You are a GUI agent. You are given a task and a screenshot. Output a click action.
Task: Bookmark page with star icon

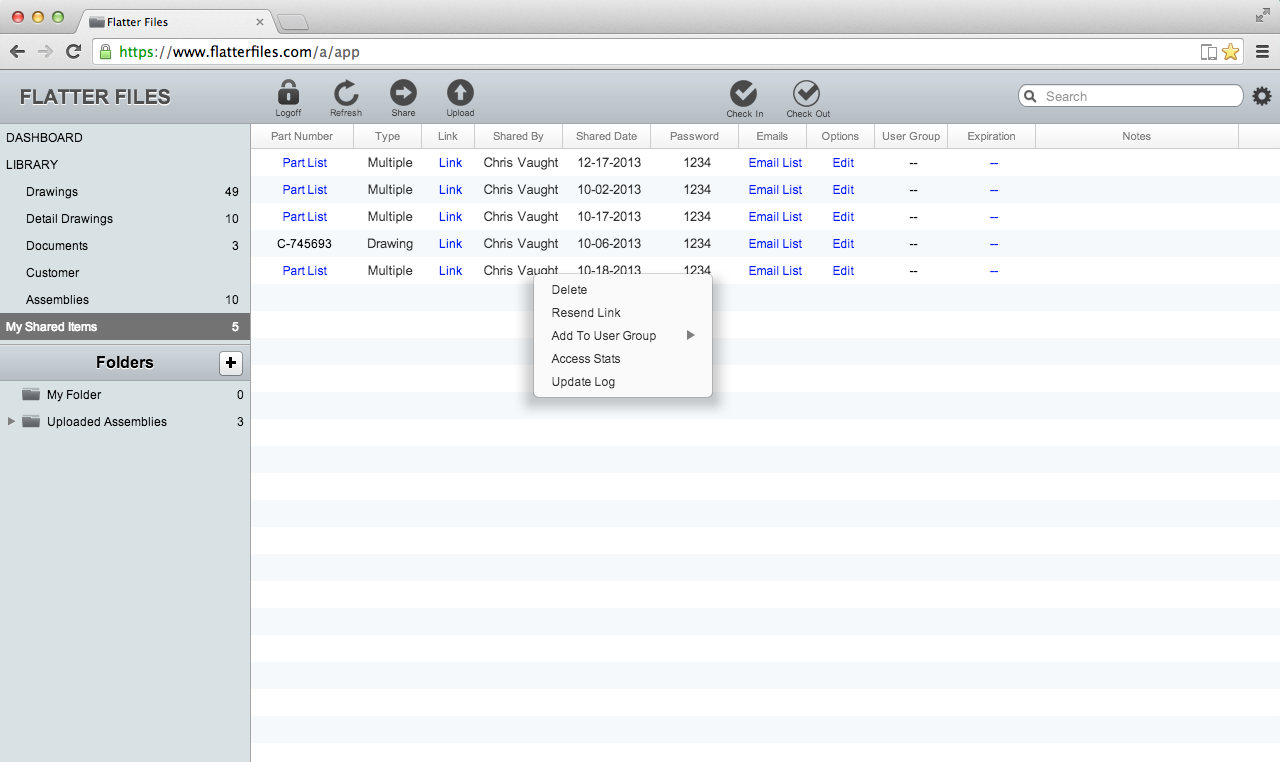(1230, 52)
